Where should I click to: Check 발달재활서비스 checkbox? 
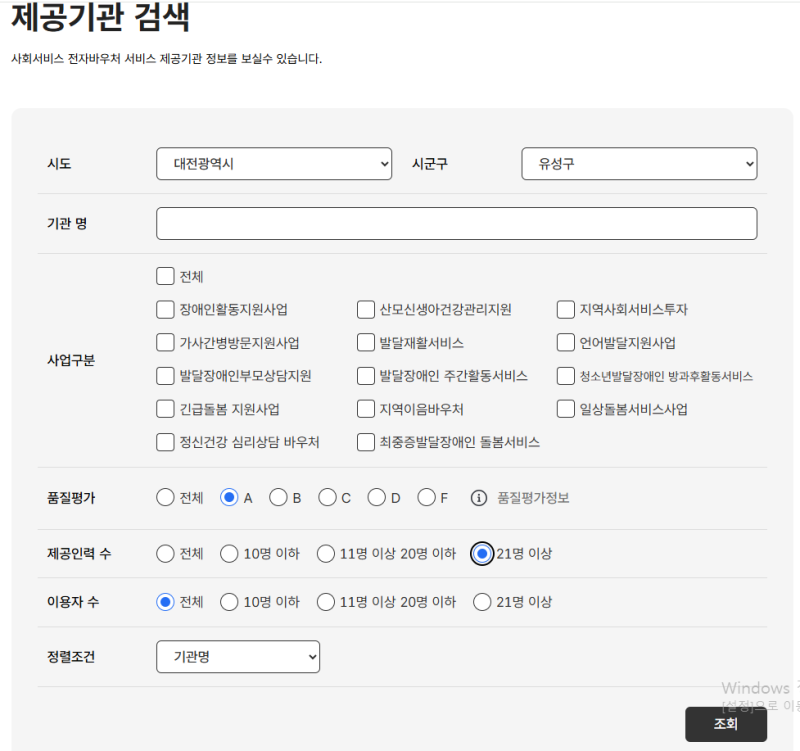coord(366,342)
